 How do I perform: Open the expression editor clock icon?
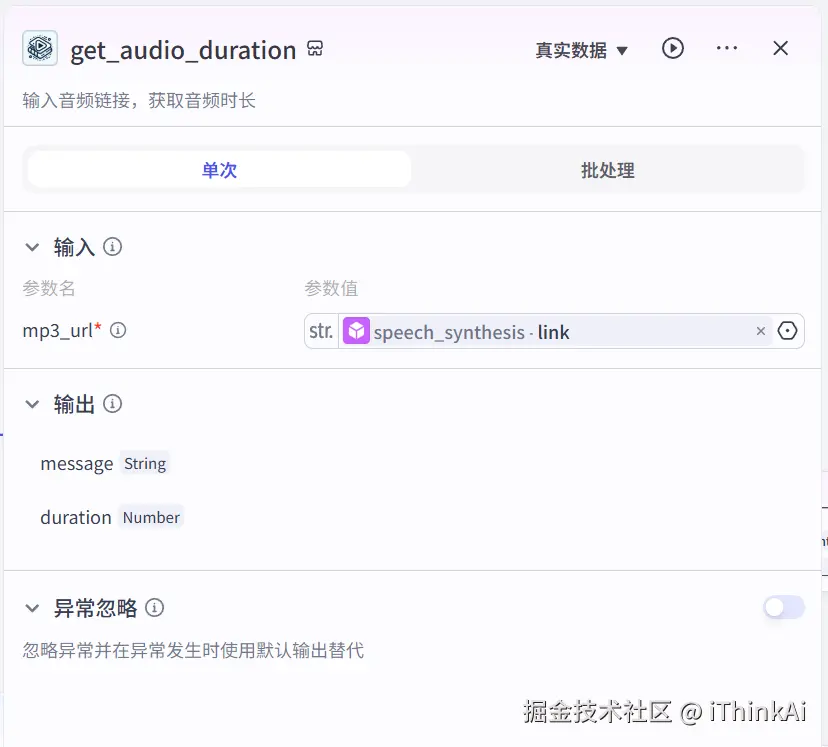(x=787, y=330)
